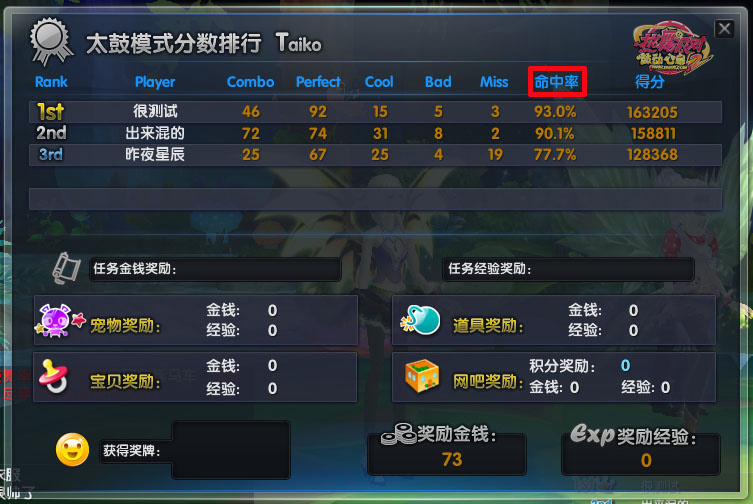Viewport: 753px width, 504px height.
Task: Click the 得分 score column header
Action: pos(649,82)
